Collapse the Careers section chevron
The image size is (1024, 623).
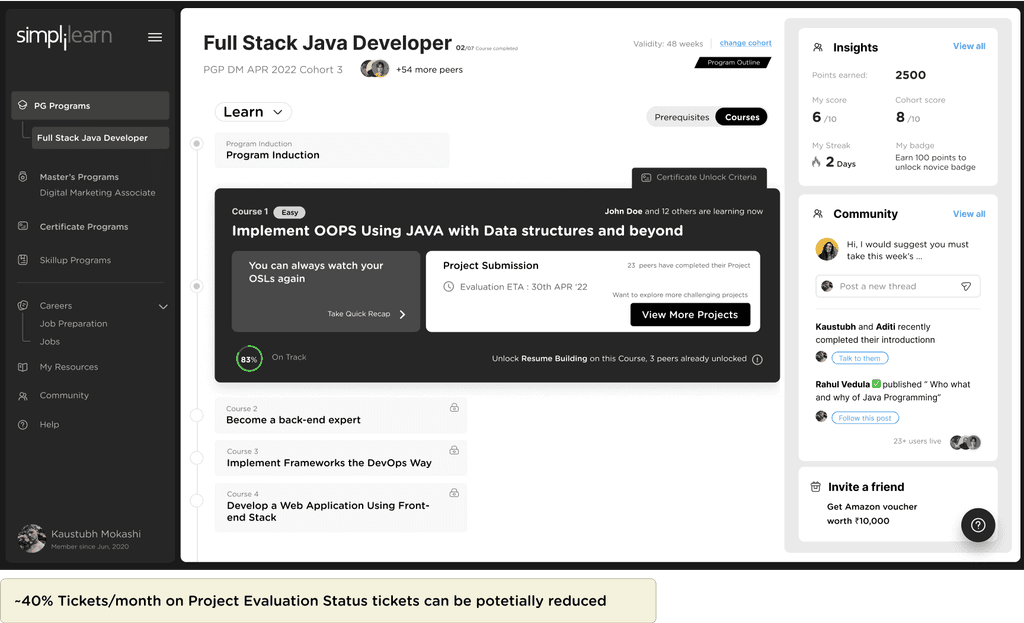[x=163, y=306]
